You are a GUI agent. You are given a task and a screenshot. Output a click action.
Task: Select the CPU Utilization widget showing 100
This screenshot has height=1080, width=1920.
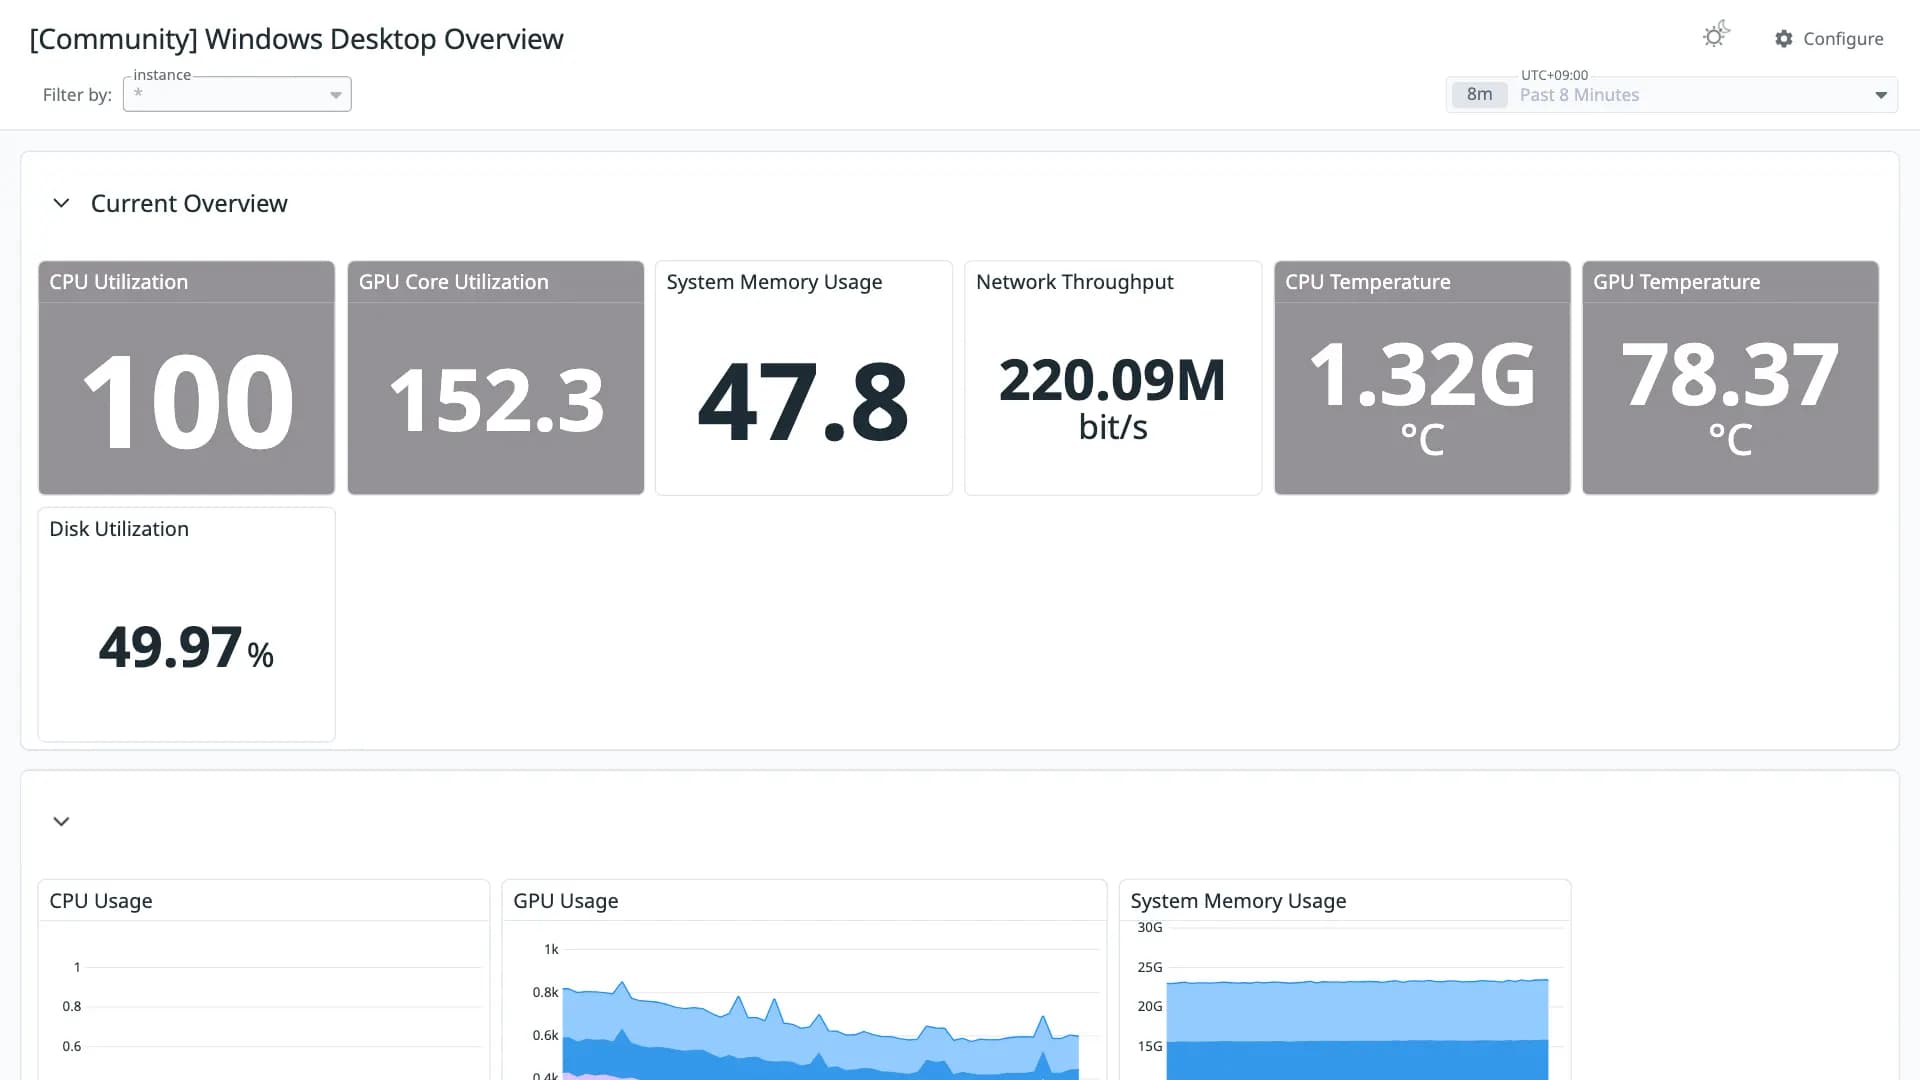187,378
